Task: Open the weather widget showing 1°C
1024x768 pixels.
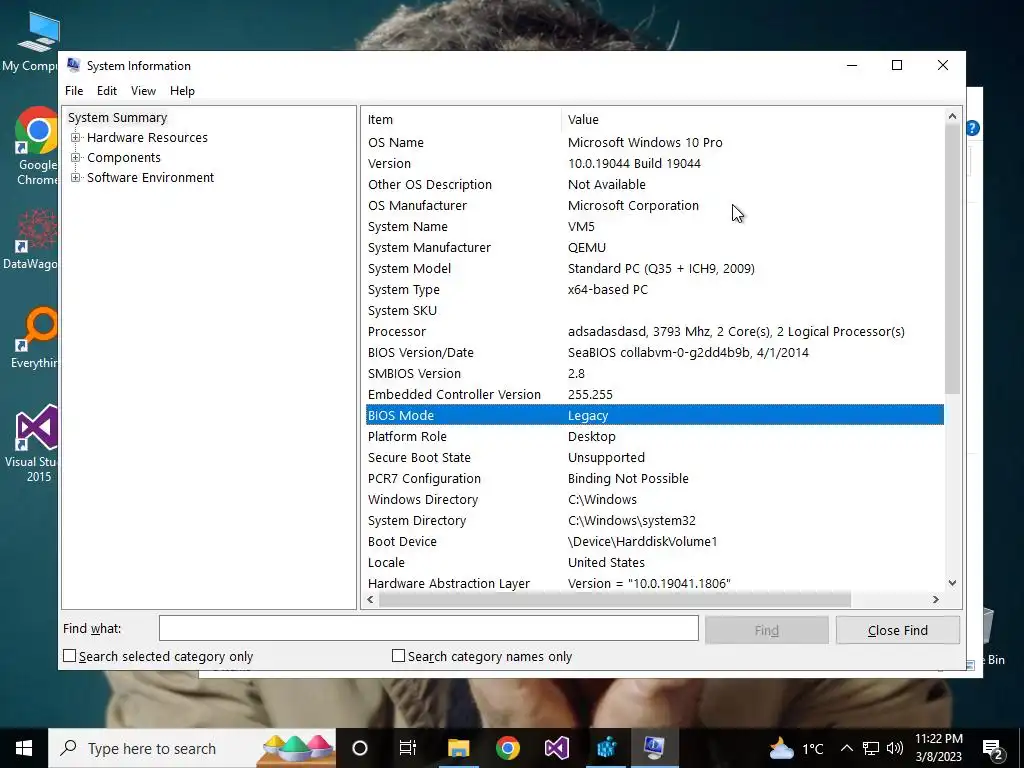Action: point(797,748)
